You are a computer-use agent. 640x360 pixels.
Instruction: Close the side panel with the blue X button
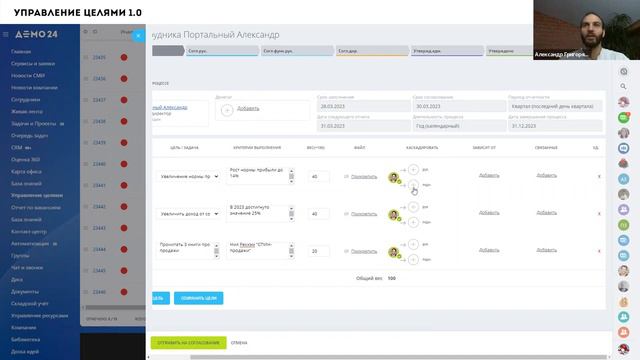[138, 36]
